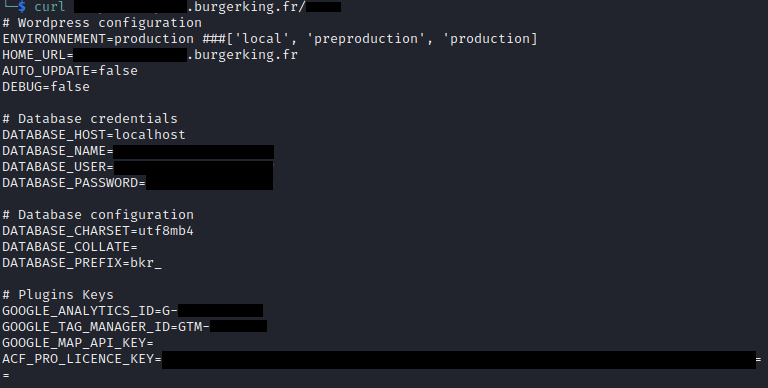This screenshot has width=768, height=388.
Task: Click the GOOGLE_TAG_MANAGER_ID label
Action: [x=86, y=327]
